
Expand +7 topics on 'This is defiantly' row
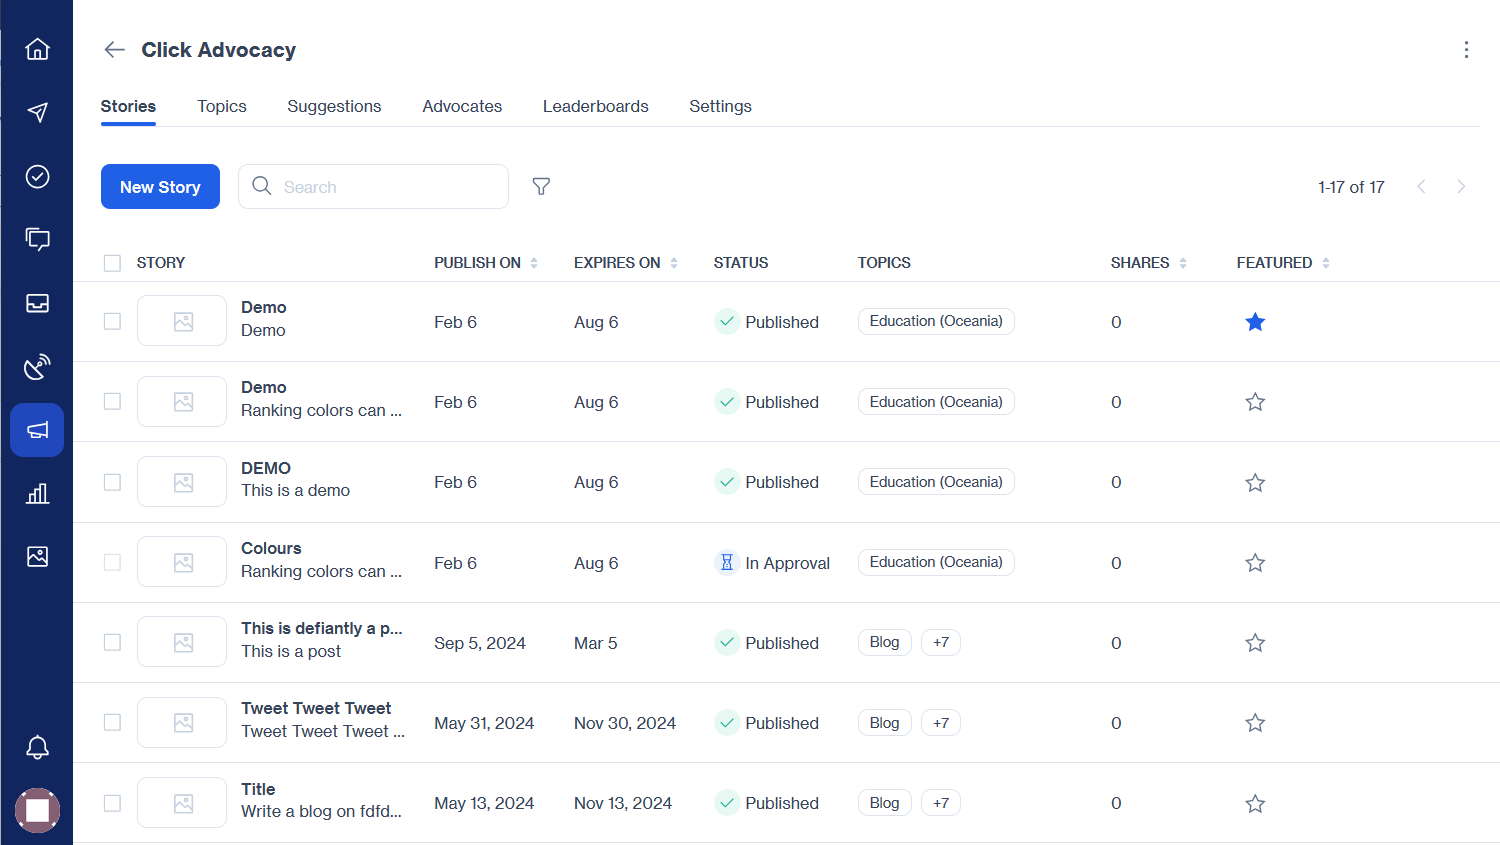point(941,642)
